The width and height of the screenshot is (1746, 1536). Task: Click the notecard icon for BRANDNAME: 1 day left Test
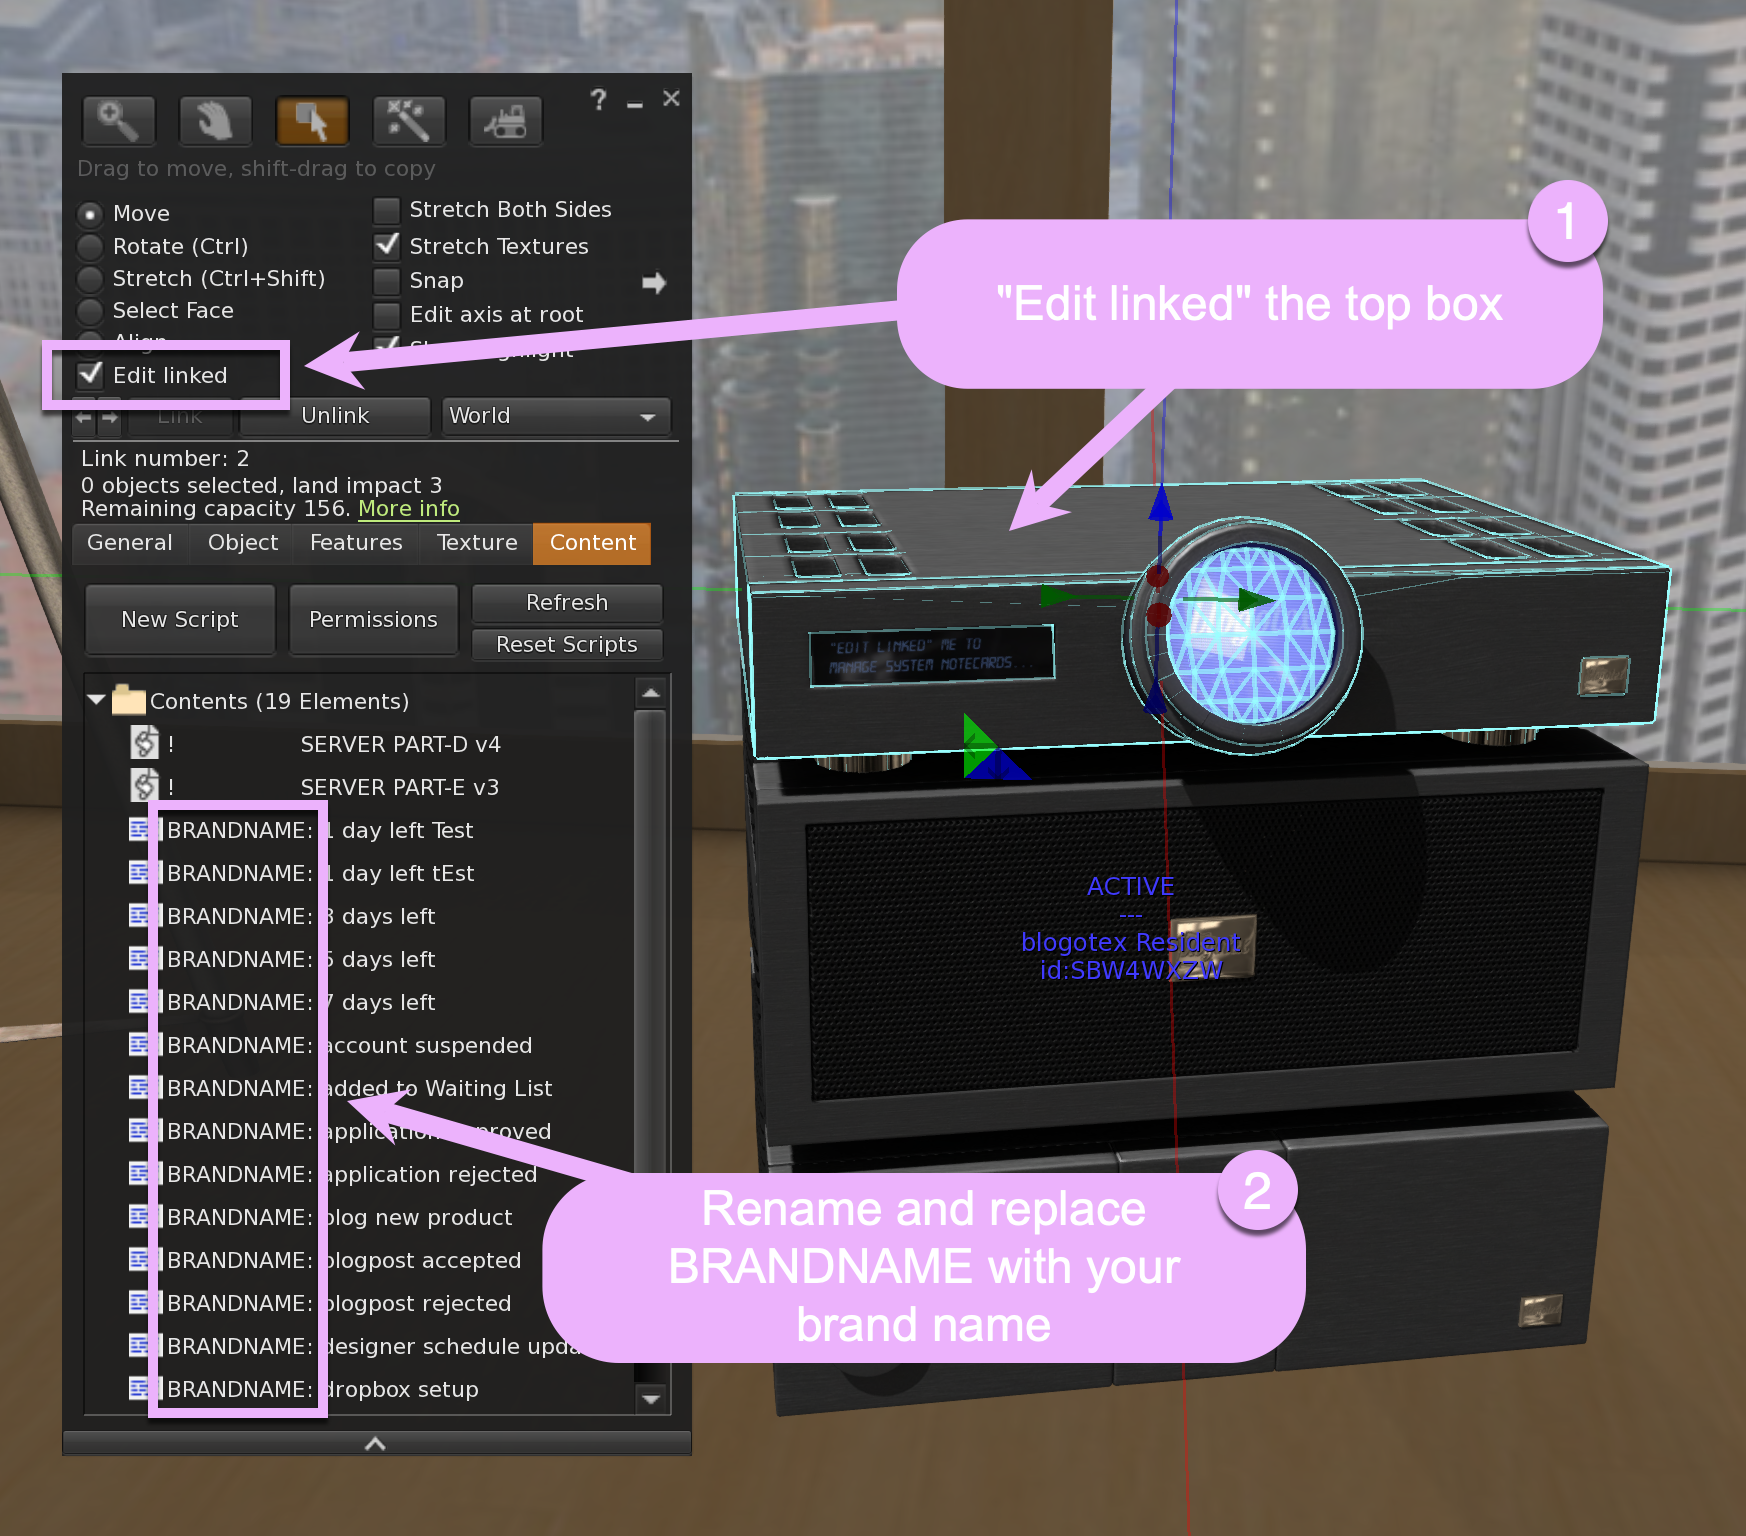click(x=139, y=829)
